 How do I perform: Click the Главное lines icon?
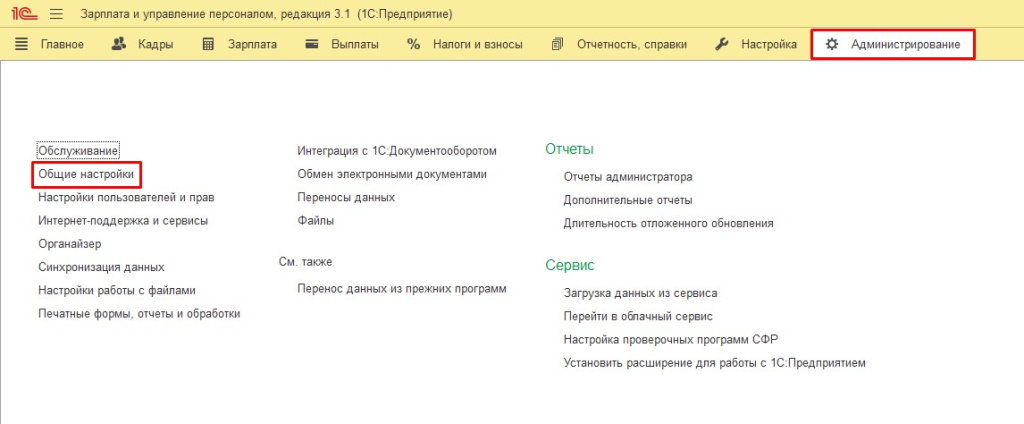coord(22,44)
